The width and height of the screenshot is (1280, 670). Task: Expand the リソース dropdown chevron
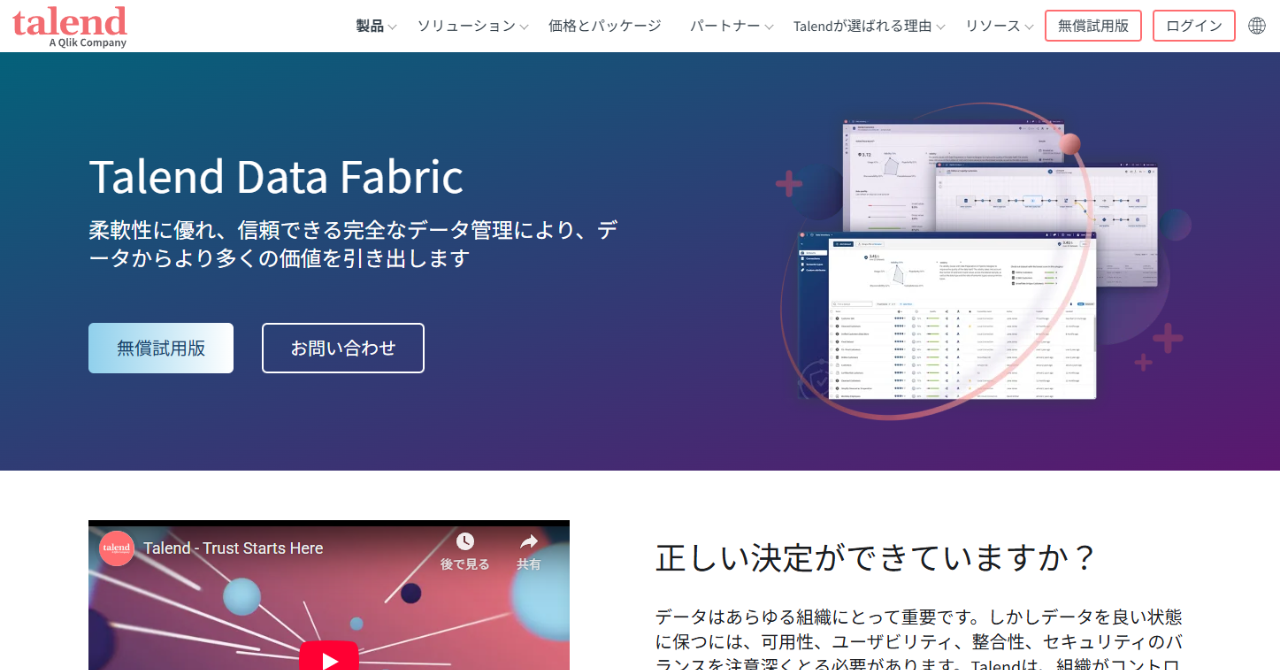tap(1029, 27)
